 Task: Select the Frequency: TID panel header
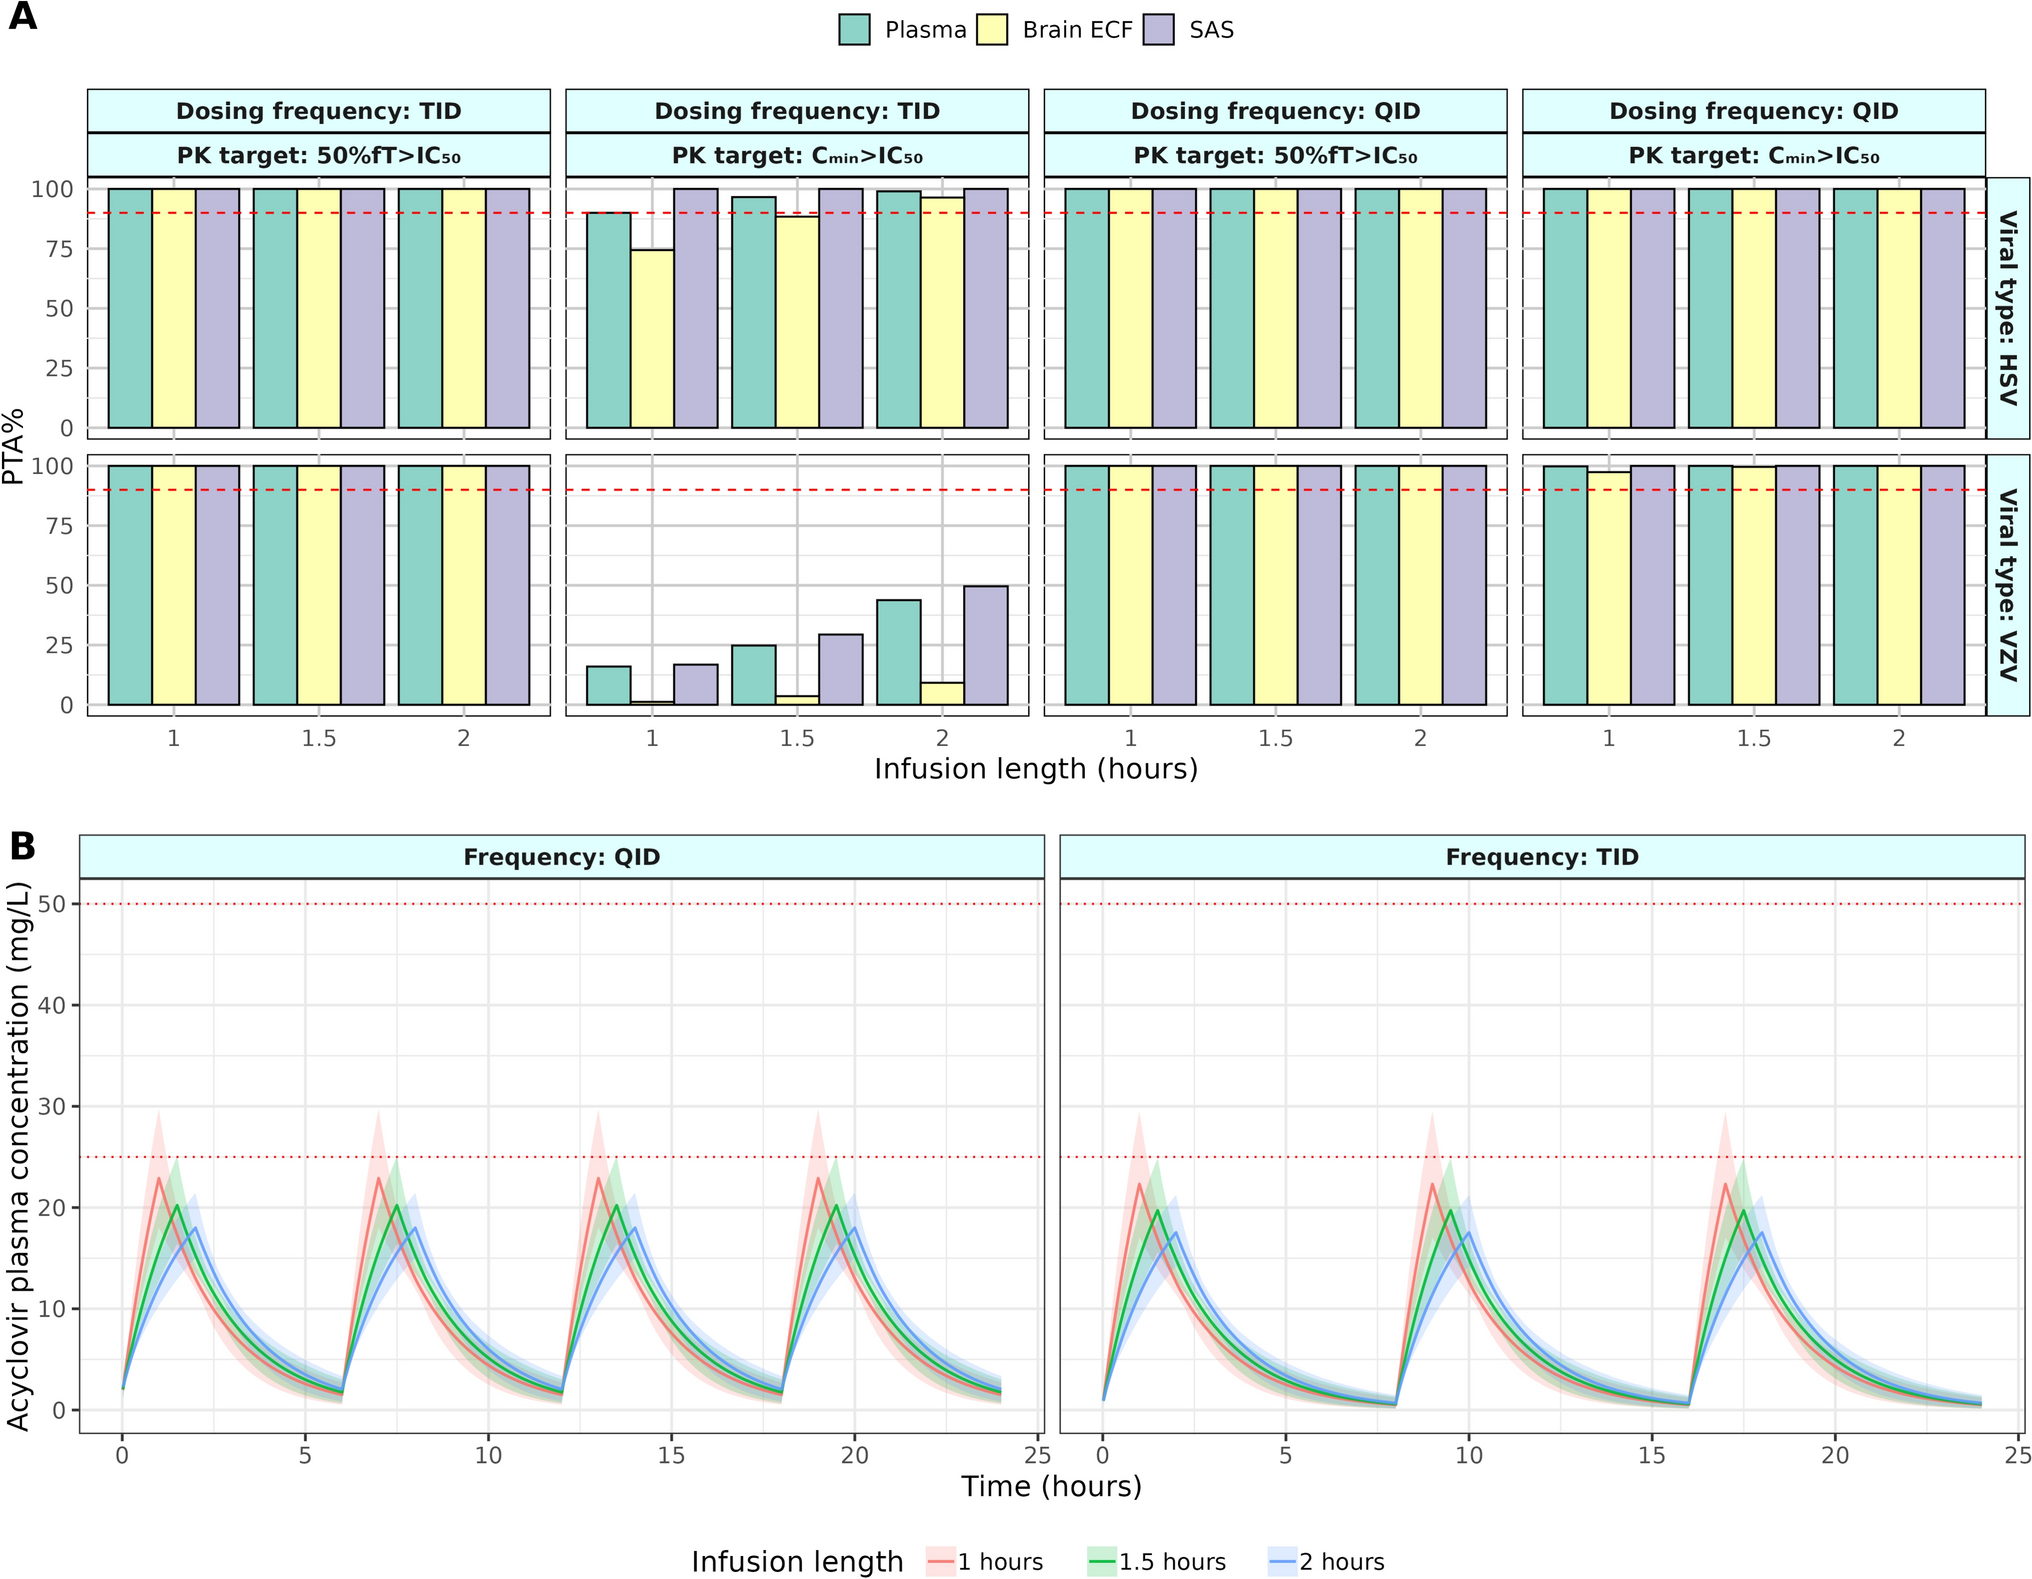click(1541, 857)
